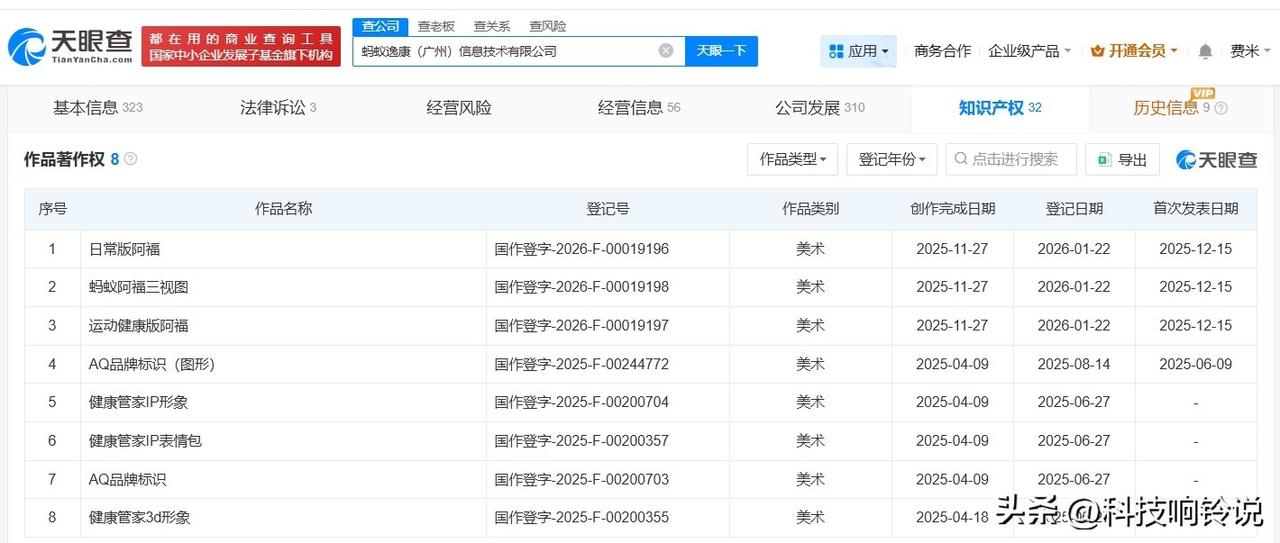The width and height of the screenshot is (1280, 543).
Task: Click the 导出 export button
Action: coord(1122,159)
